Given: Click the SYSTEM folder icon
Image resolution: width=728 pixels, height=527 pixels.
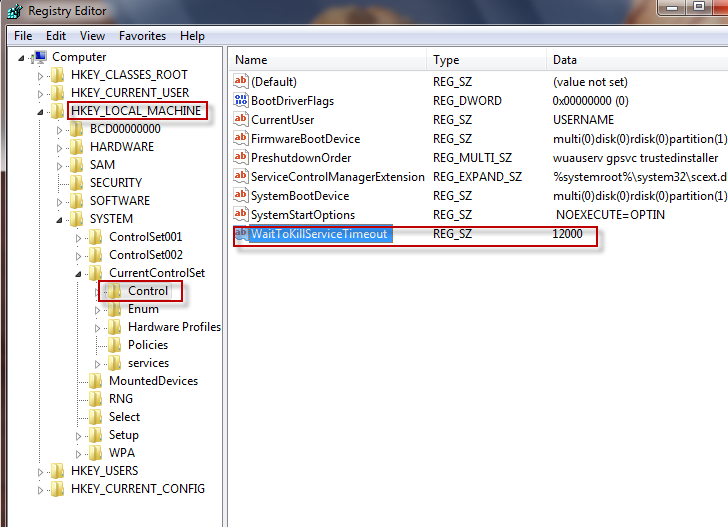Looking at the screenshot, I should pos(76,219).
